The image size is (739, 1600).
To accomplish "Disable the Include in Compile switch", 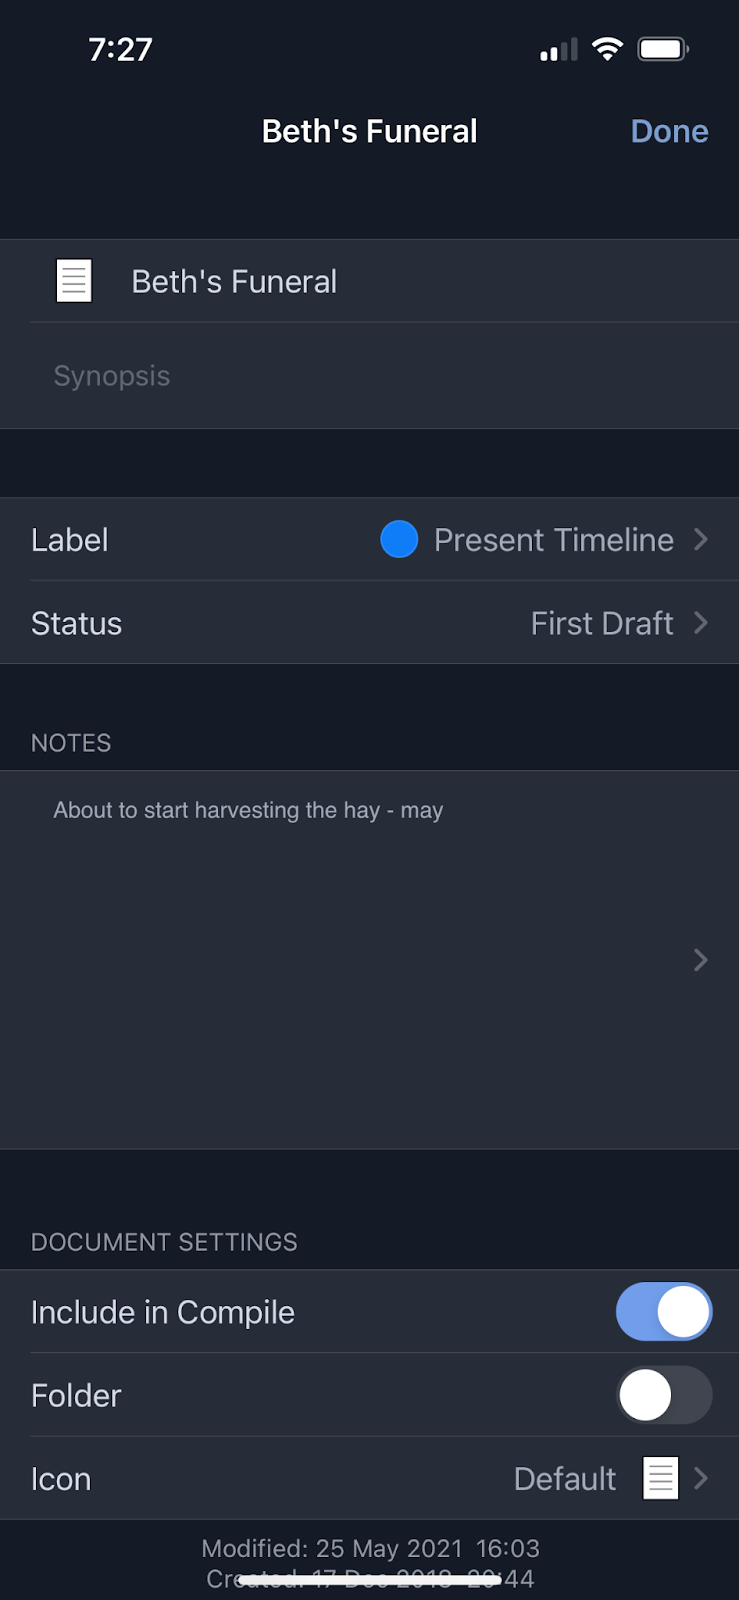I will (x=664, y=1312).
